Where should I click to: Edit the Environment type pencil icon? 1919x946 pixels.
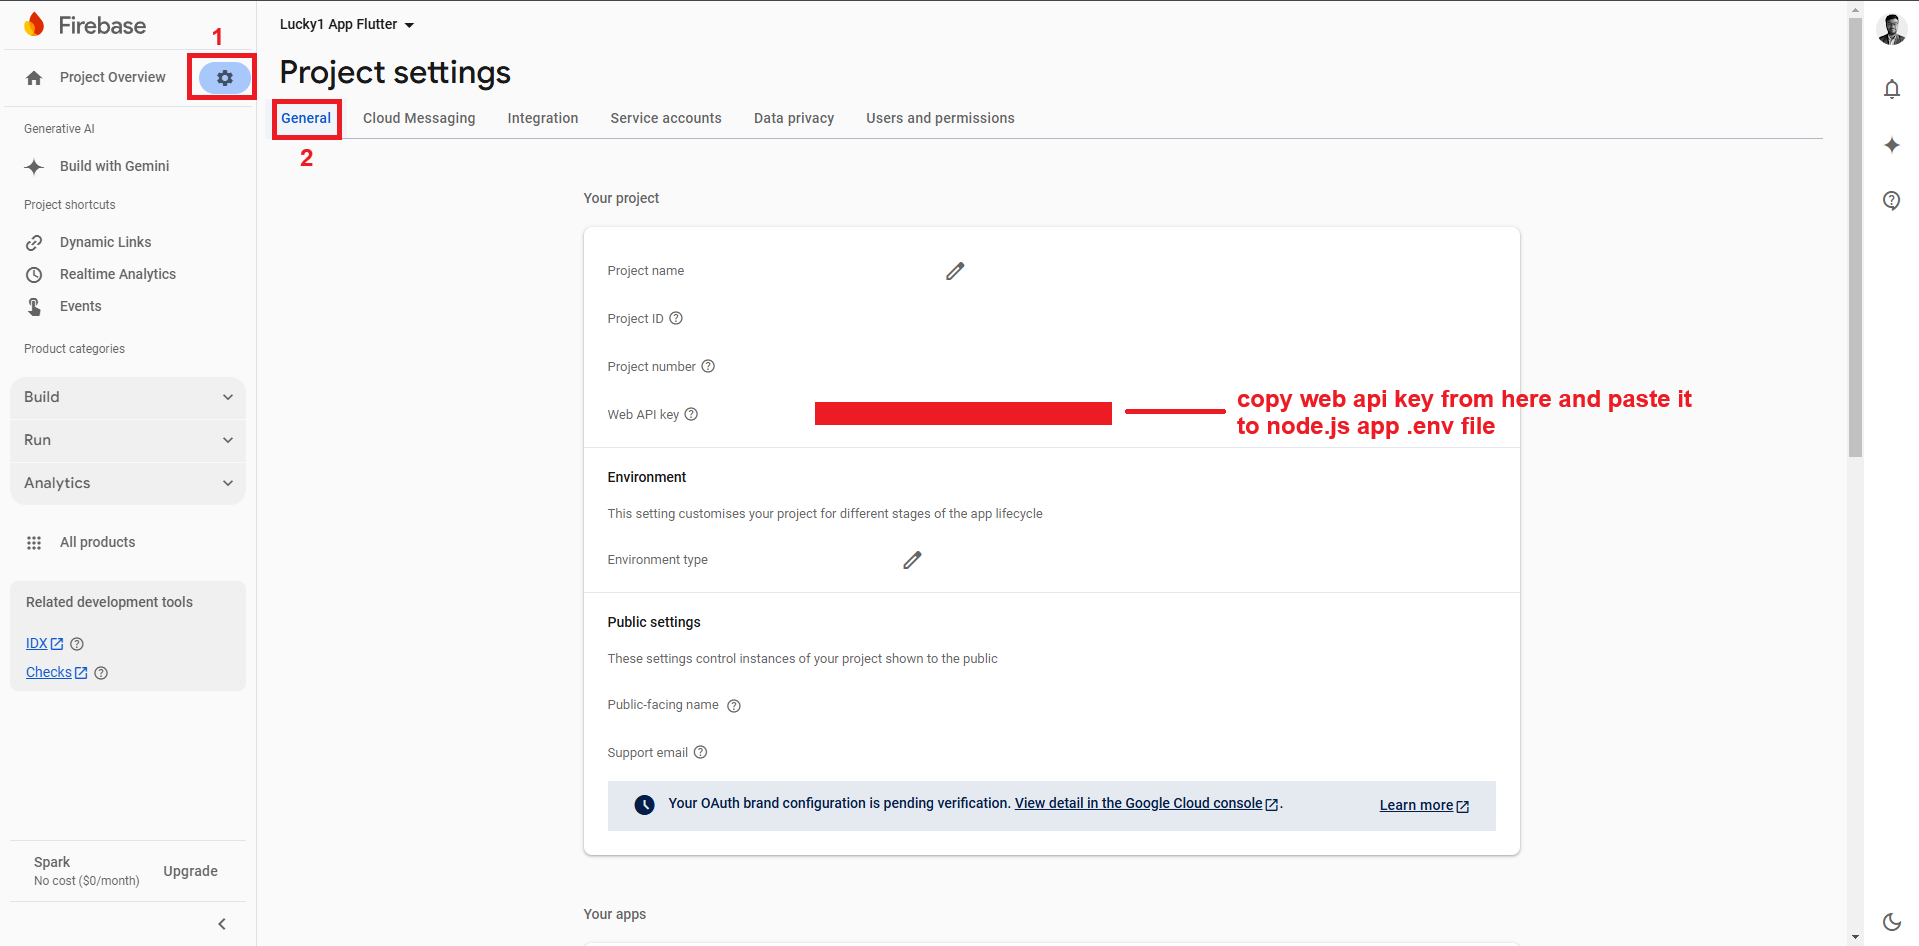coord(912,560)
